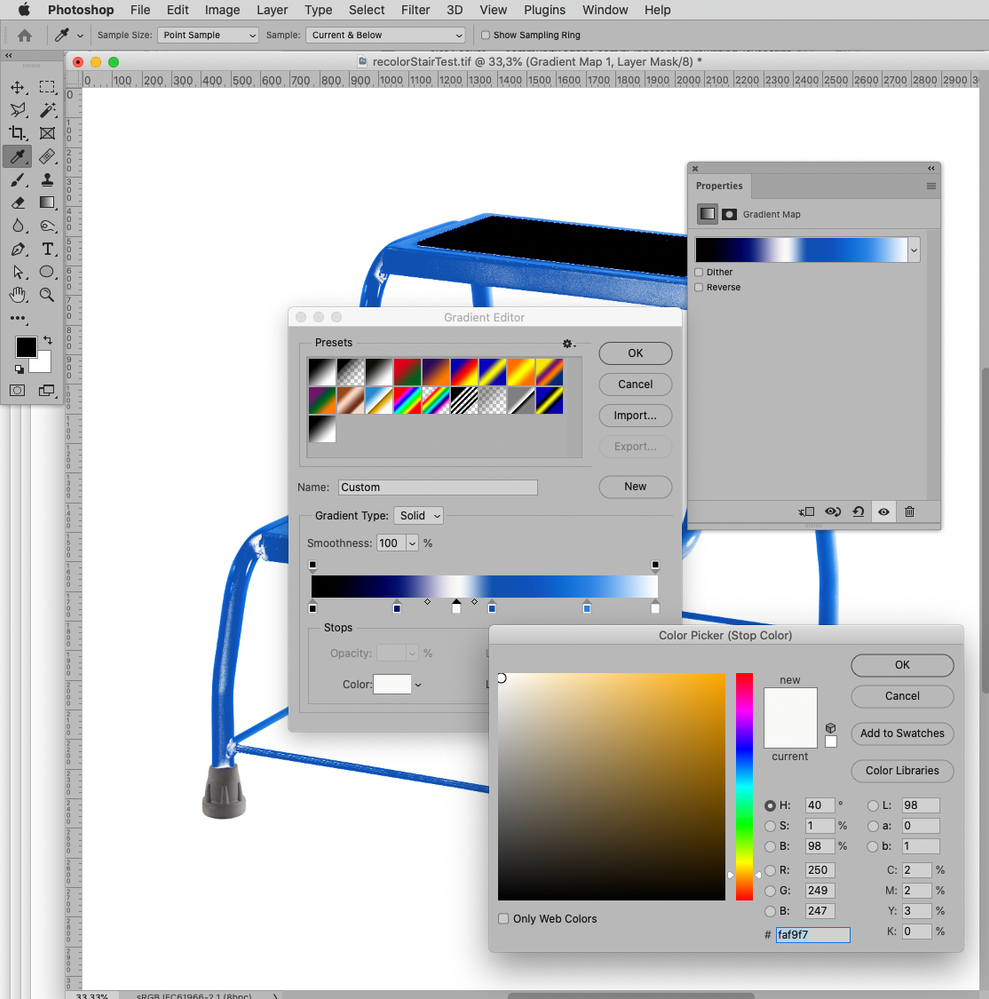989x999 pixels.
Task: Select the Clone Stamp tool
Action: (x=46, y=180)
